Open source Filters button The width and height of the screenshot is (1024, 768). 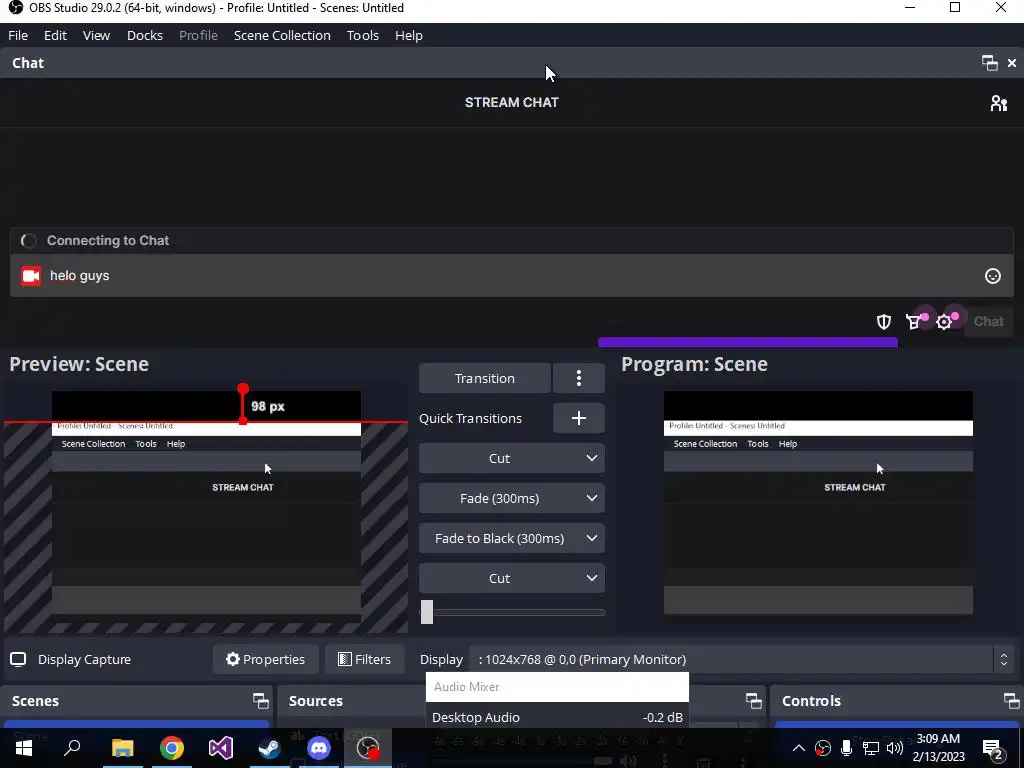click(x=364, y=659)
